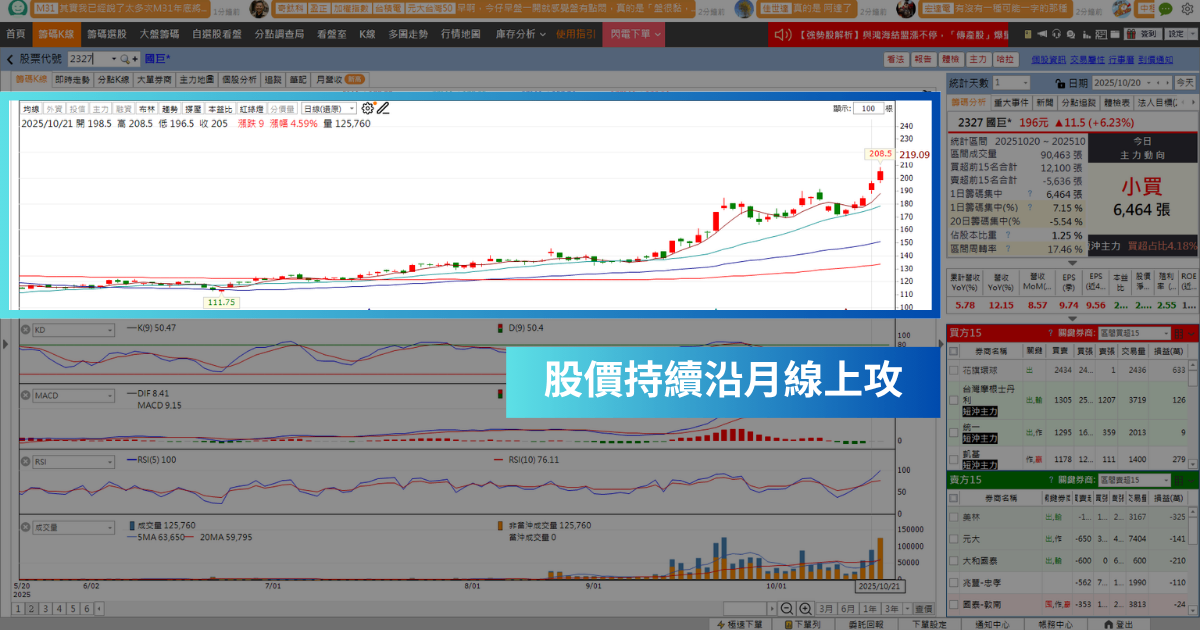Click the lightning 極速下單 icon
1200x630 pixels.
(x=722, y=624)
